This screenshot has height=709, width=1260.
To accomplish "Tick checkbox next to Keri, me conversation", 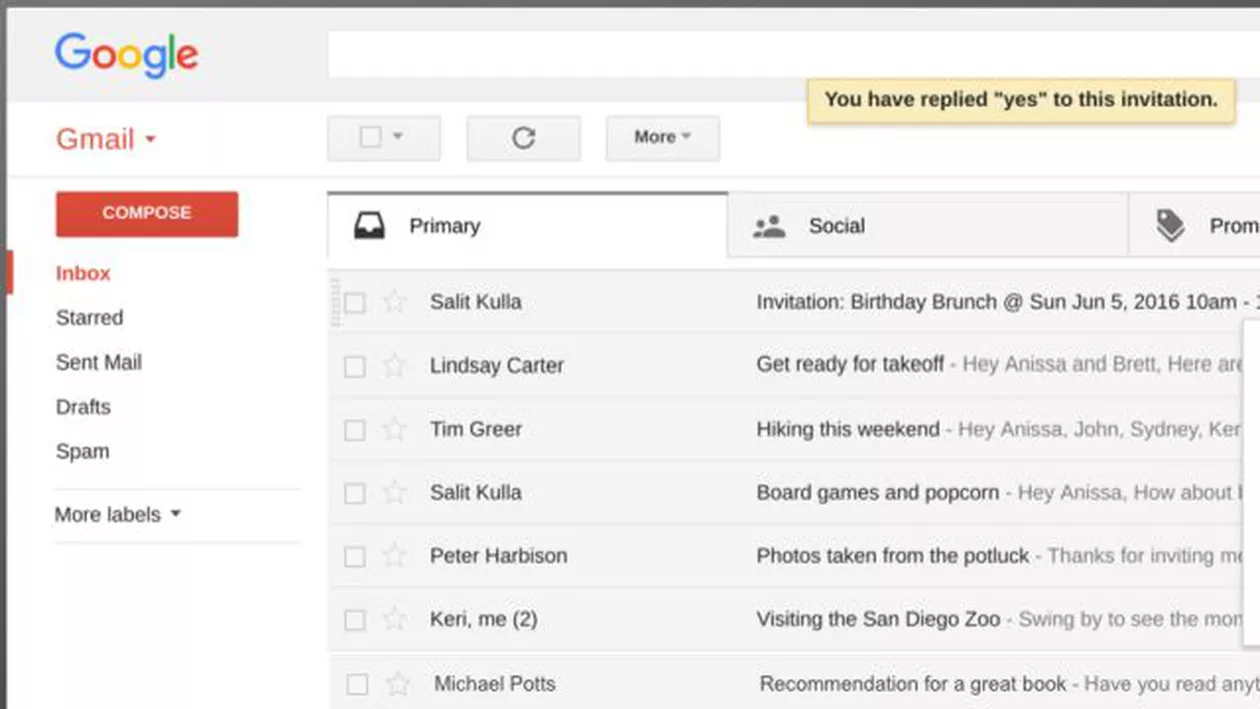I will (x=355, y=620).
